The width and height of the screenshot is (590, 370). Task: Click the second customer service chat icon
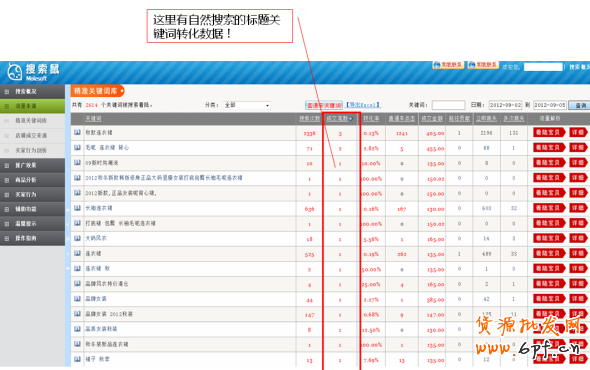pos(483,65)
